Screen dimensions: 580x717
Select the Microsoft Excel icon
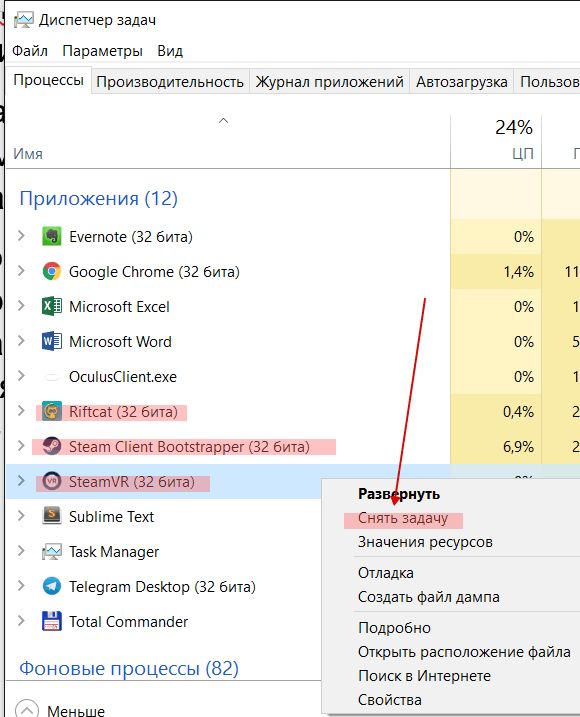click(52, 306)
